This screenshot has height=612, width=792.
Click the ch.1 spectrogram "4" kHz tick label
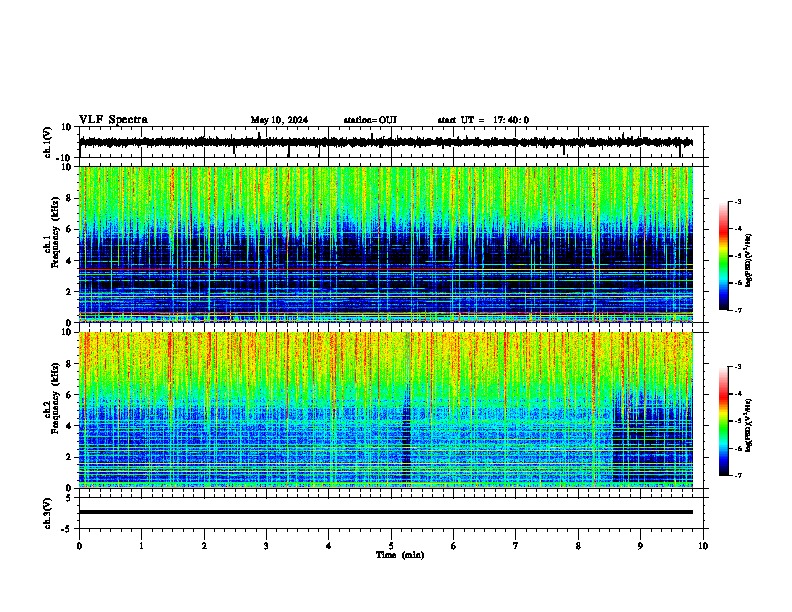[x=69, y=261]
